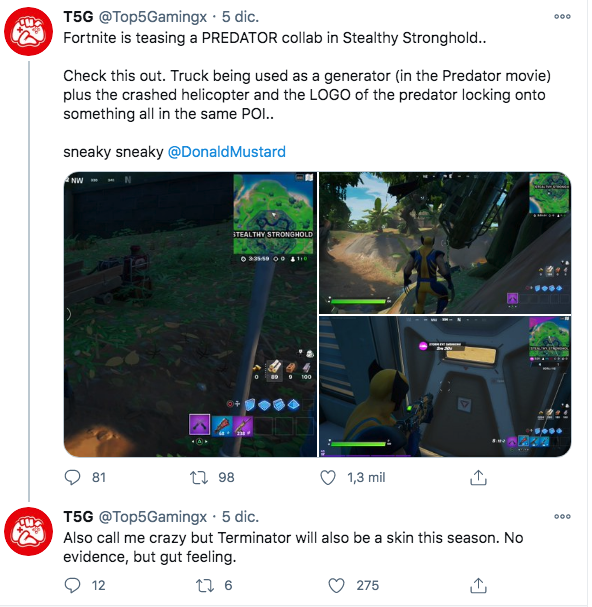Open more options on first tweet
Image resolution: width=592 pixels, height=607 pixels.
click(562, 17)
